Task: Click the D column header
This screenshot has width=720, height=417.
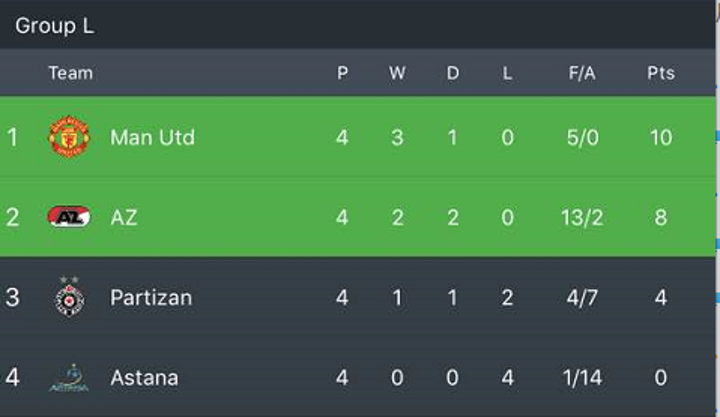Action: pyautogui.click(x=452, y=73)
